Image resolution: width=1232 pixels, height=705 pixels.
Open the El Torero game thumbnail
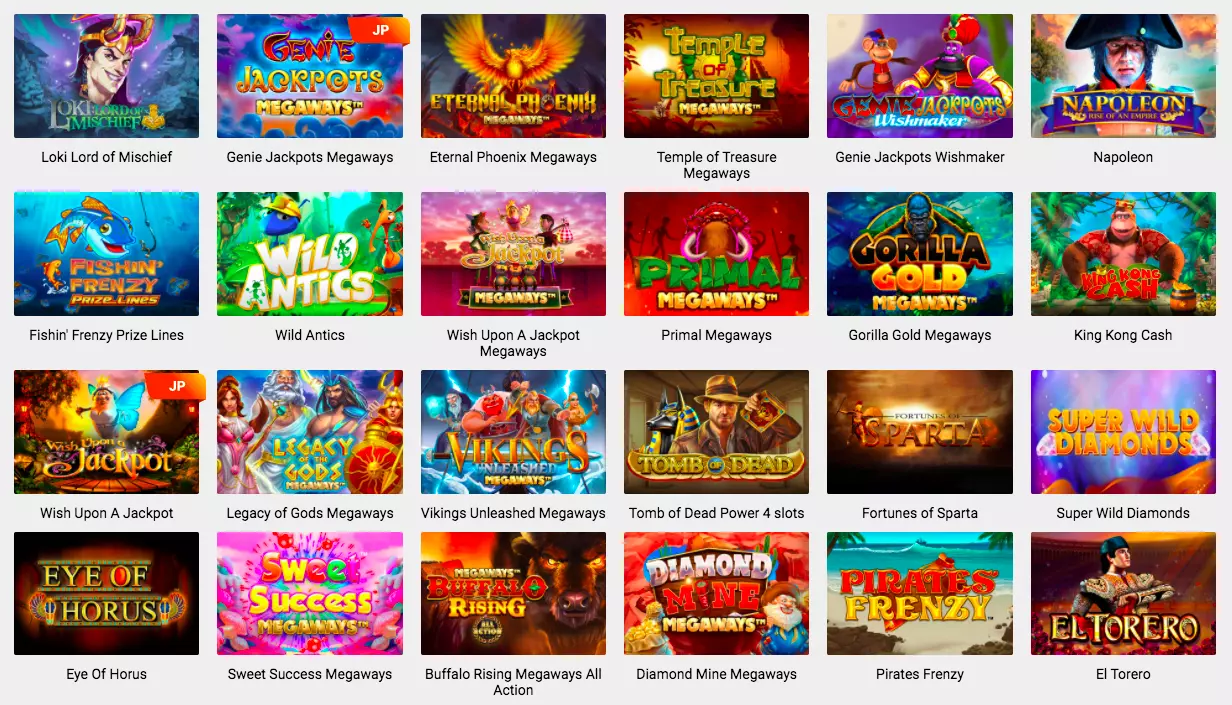pos(1123,594)
